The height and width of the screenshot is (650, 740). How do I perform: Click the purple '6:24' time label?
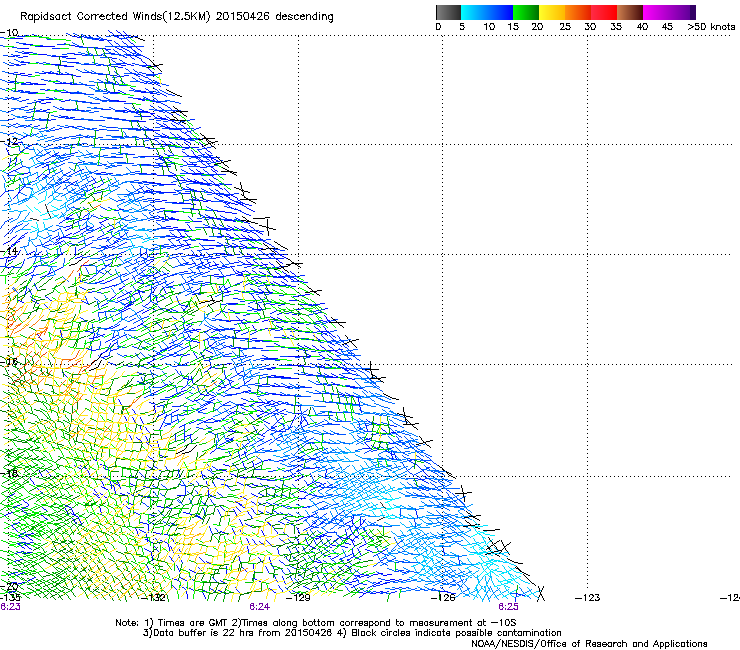point(260,607)
